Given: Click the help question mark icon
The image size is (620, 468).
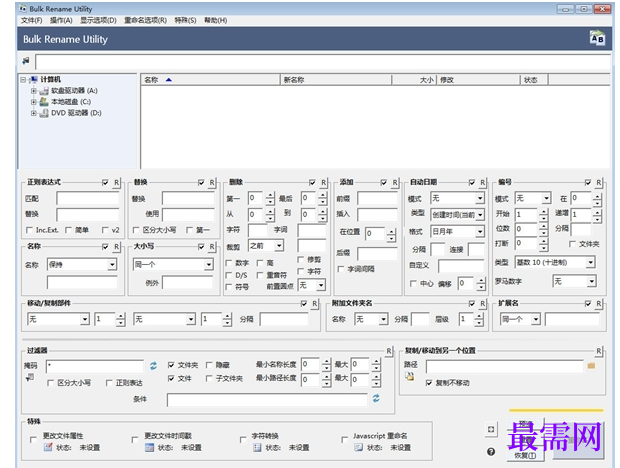Looking at the screenshot, I should tap(491, 451).
